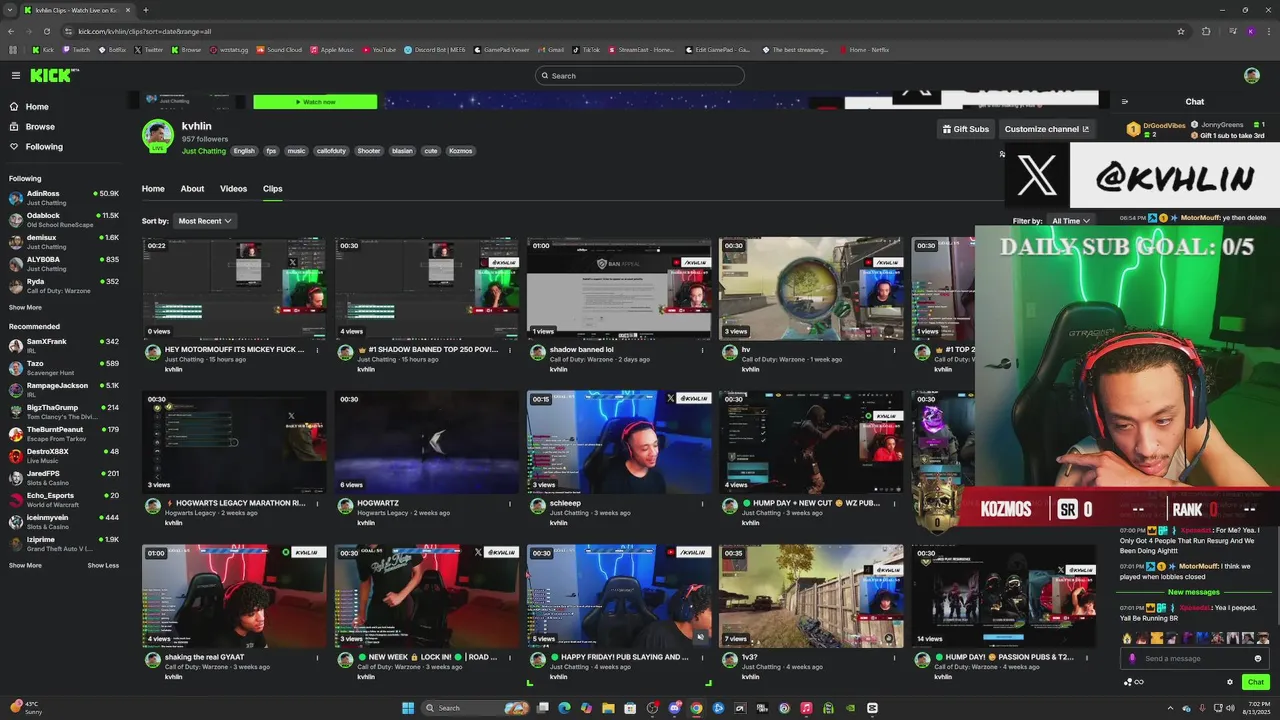This screenshot has width=1280, height=720.
Task: Click the green Watch now button
Action: [x=315, y=102]
